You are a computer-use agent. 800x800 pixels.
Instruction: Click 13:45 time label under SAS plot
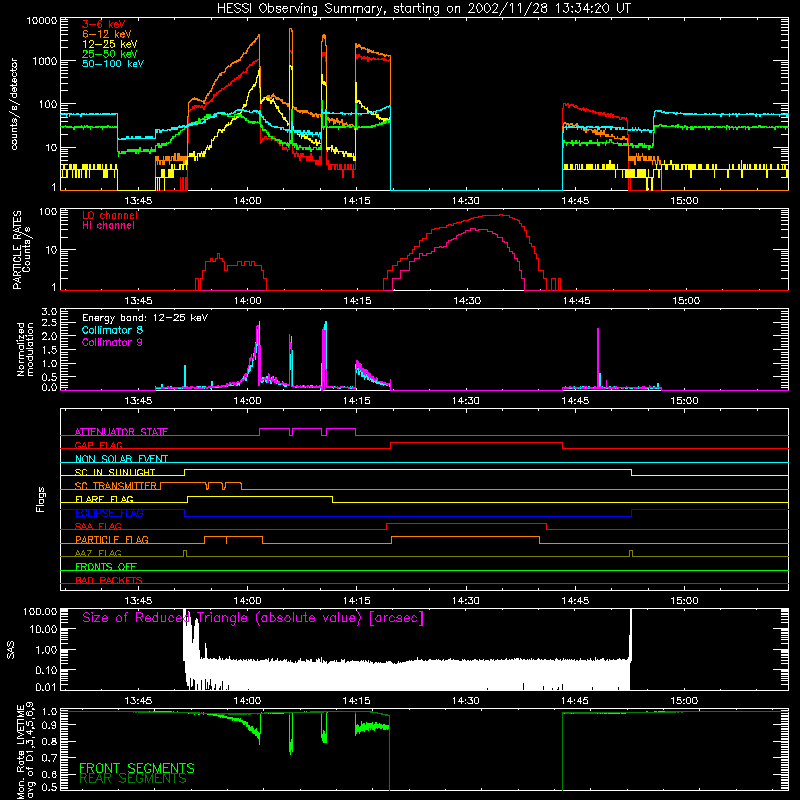click(138, 701)
